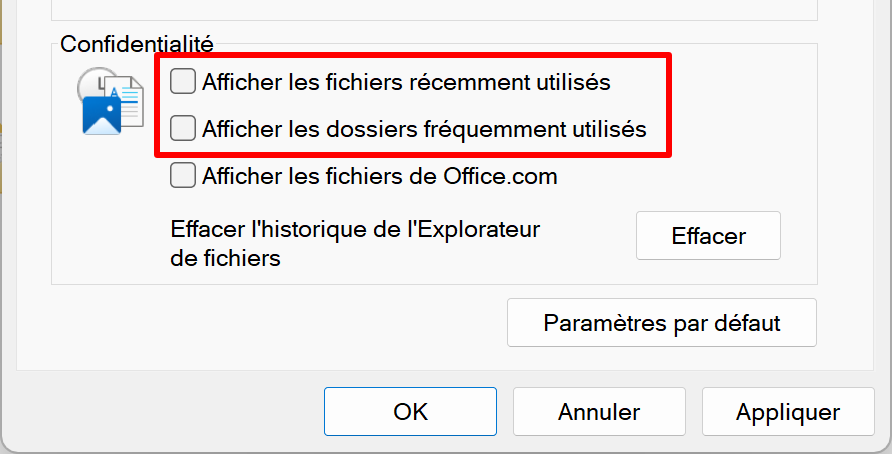Click the blue picture part of privacy icon

[x=102, y=115]
